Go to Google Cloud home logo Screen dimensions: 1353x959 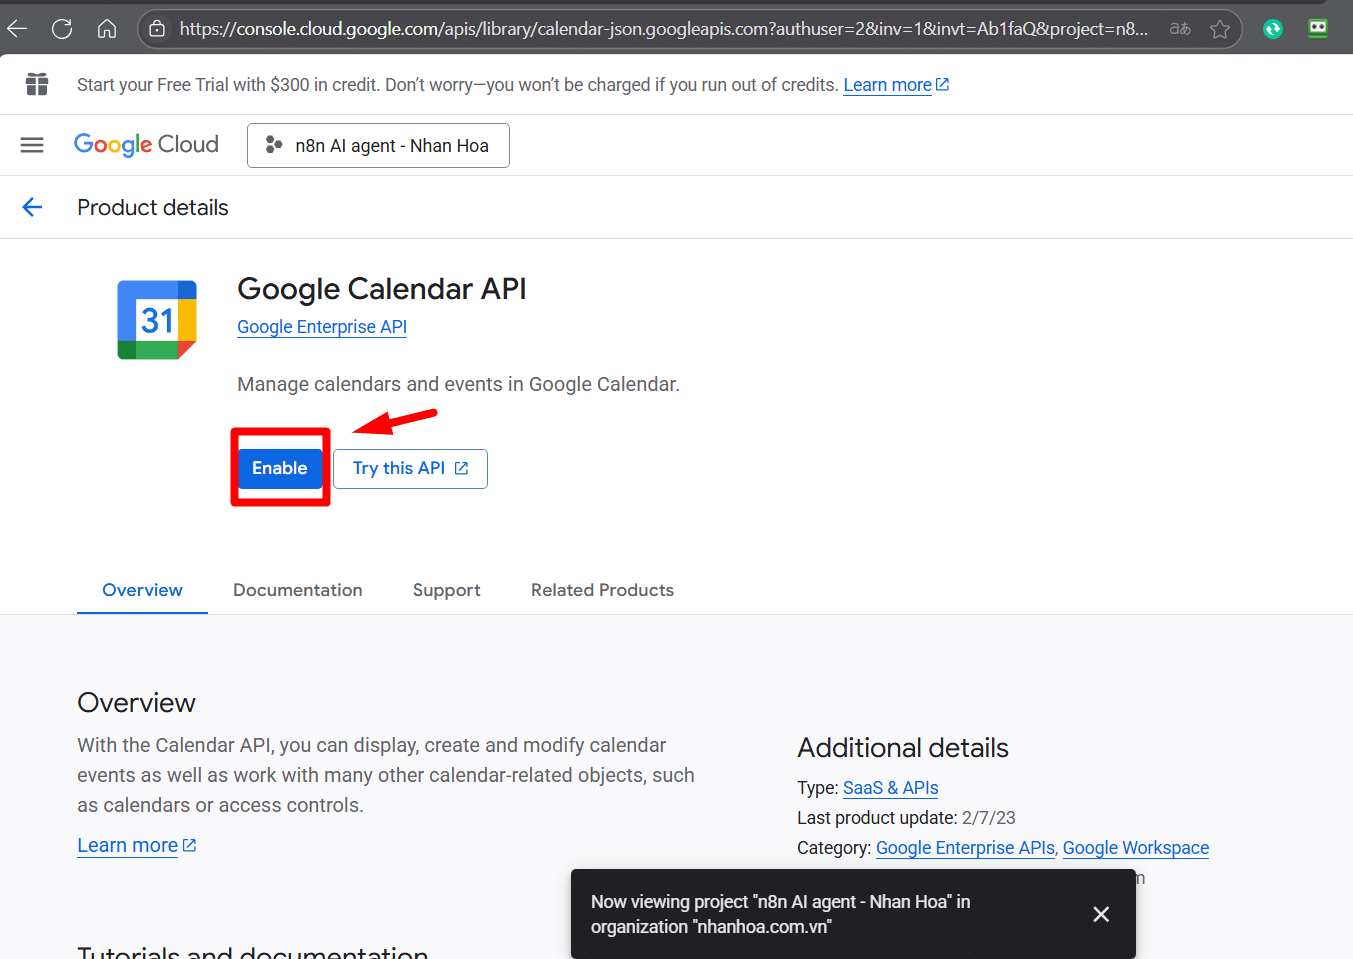point(146,145)
